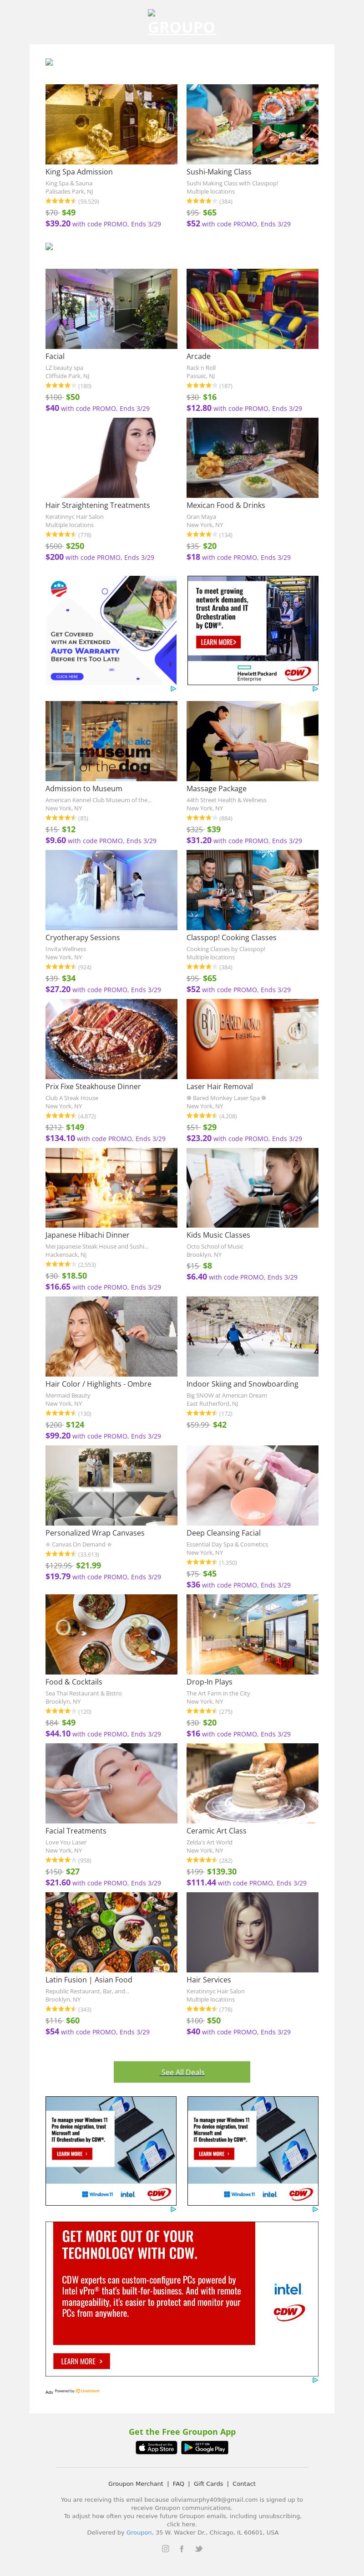Viewport: 364px width, 2576px height.
Task: Open the Gift Cards footer link
Action: (x=208, y=2483)
